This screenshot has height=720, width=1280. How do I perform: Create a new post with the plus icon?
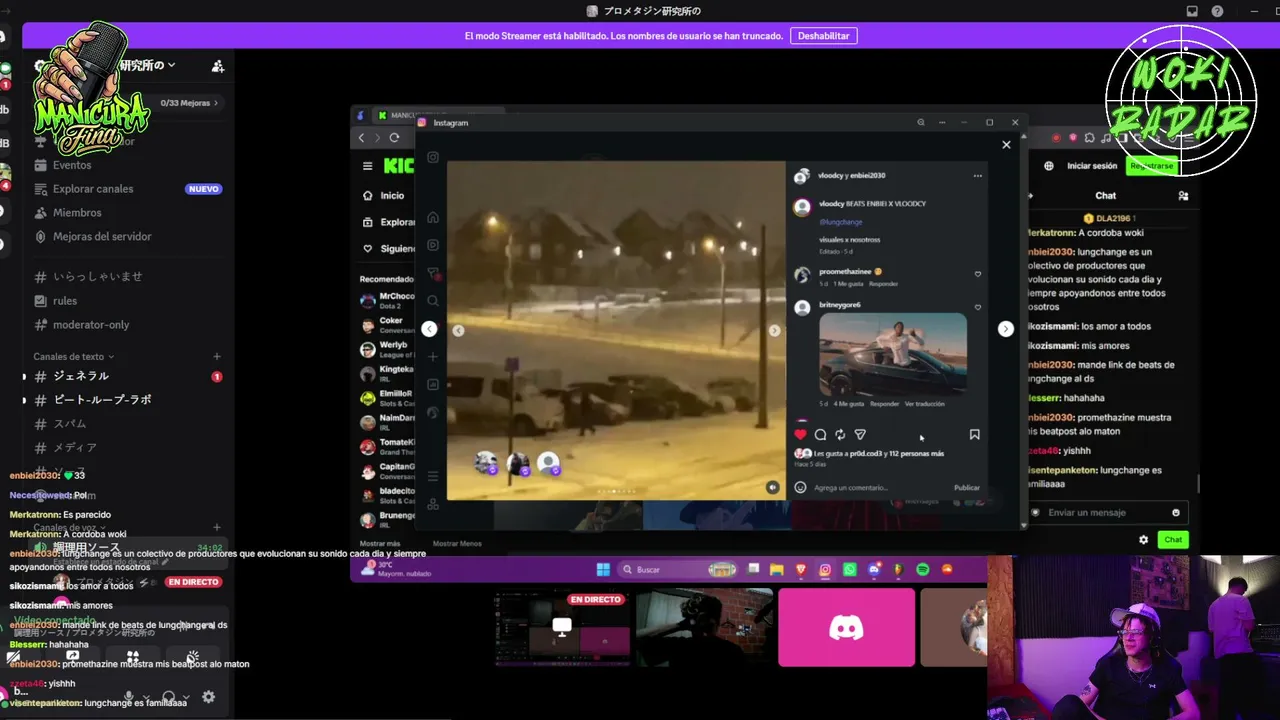click(x=433, y=357)
